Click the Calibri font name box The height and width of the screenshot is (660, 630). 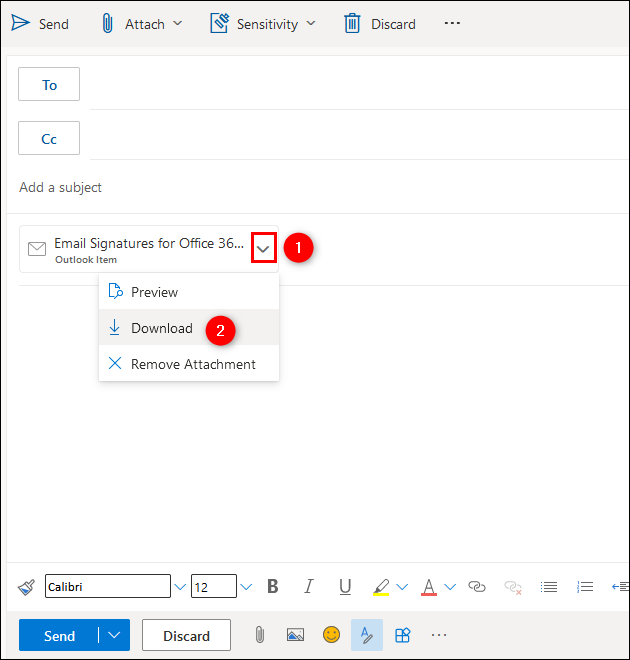point(108,586)
